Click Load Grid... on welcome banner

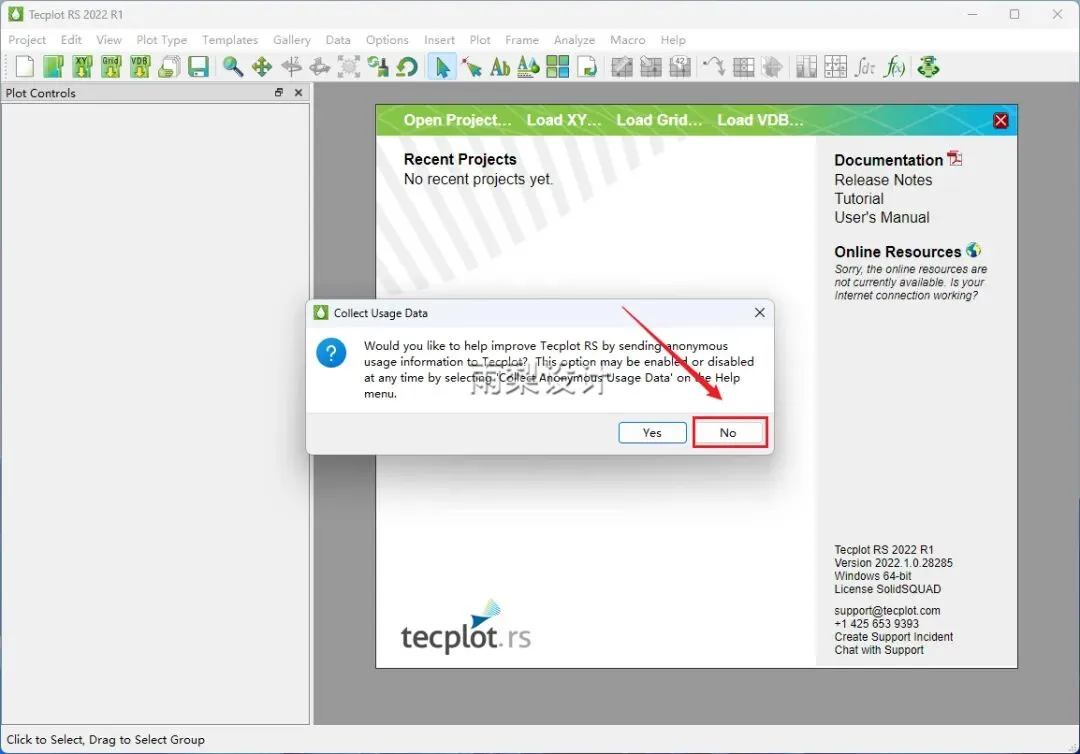(659, 120)
